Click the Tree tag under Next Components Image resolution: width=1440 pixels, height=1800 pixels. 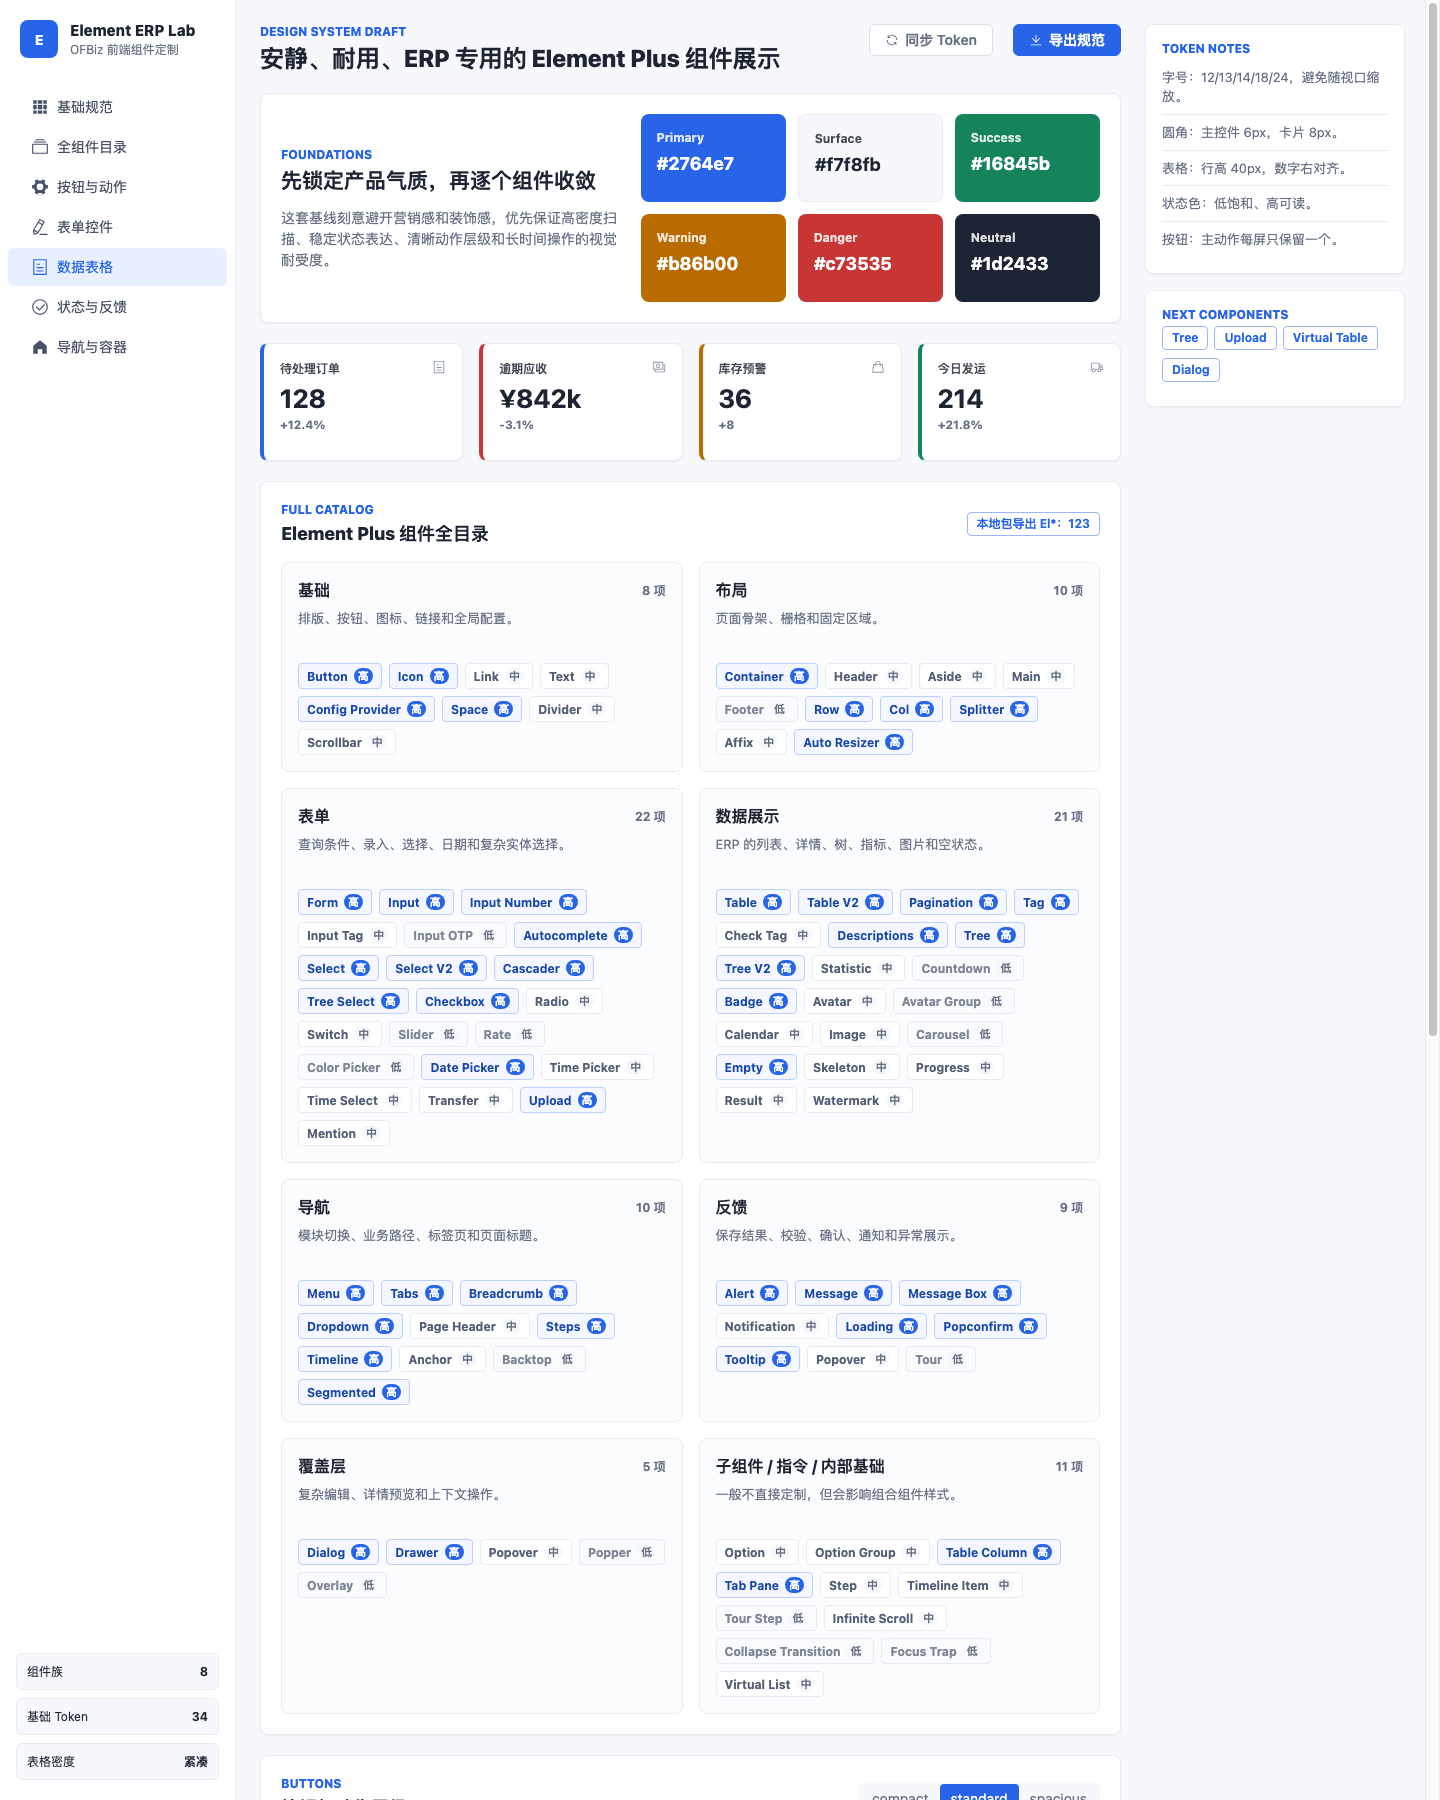pos(1185,338)
